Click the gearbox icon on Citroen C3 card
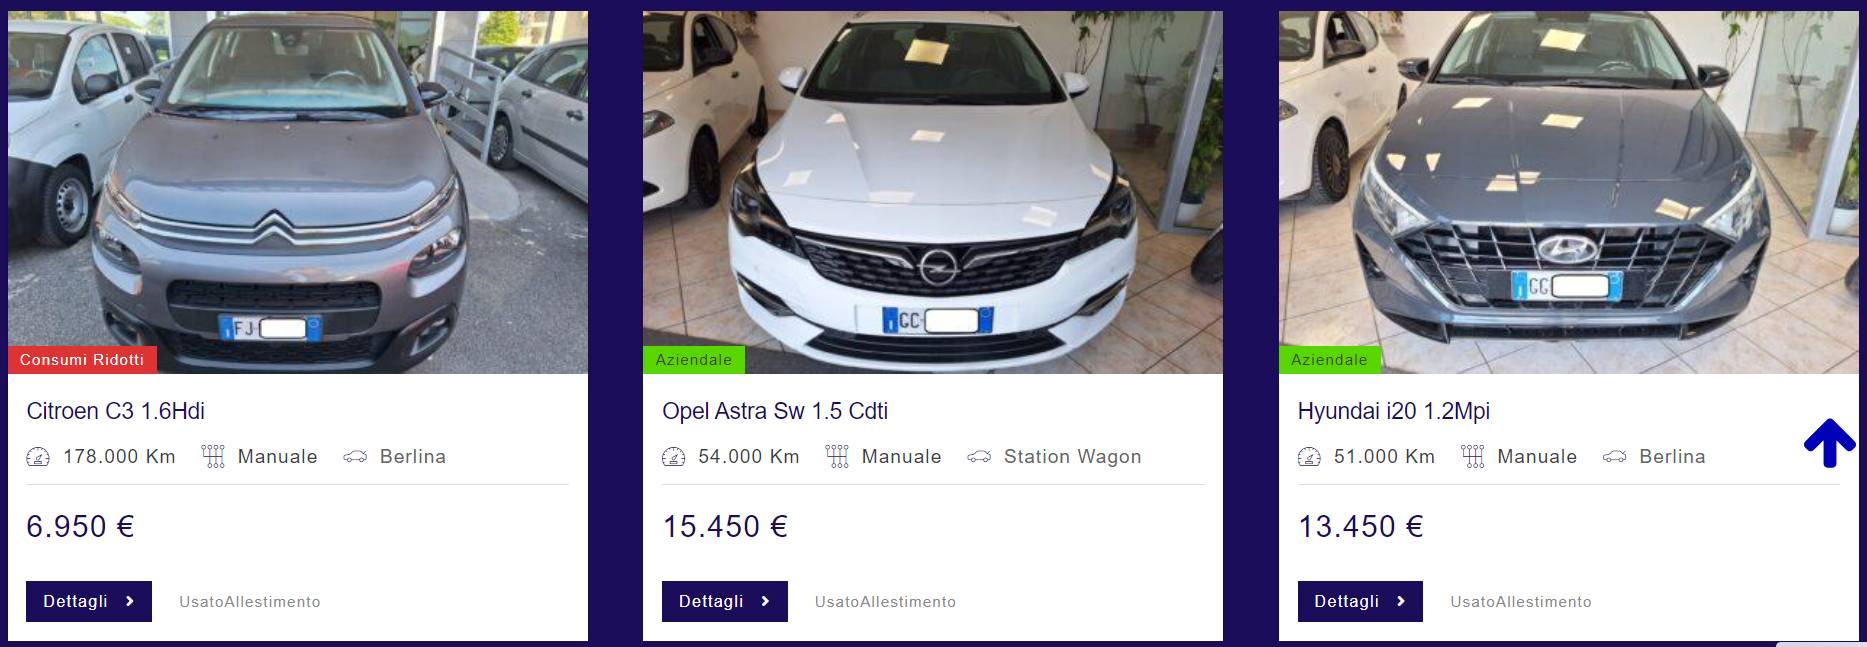The image size is (1867, 647). (x=213, y=457)
